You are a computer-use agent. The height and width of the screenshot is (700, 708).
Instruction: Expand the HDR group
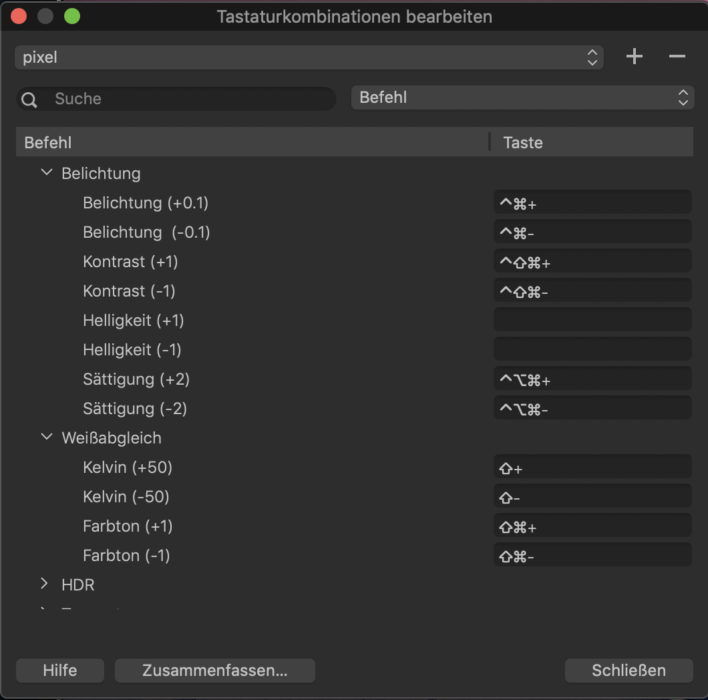tap(44, 583)
